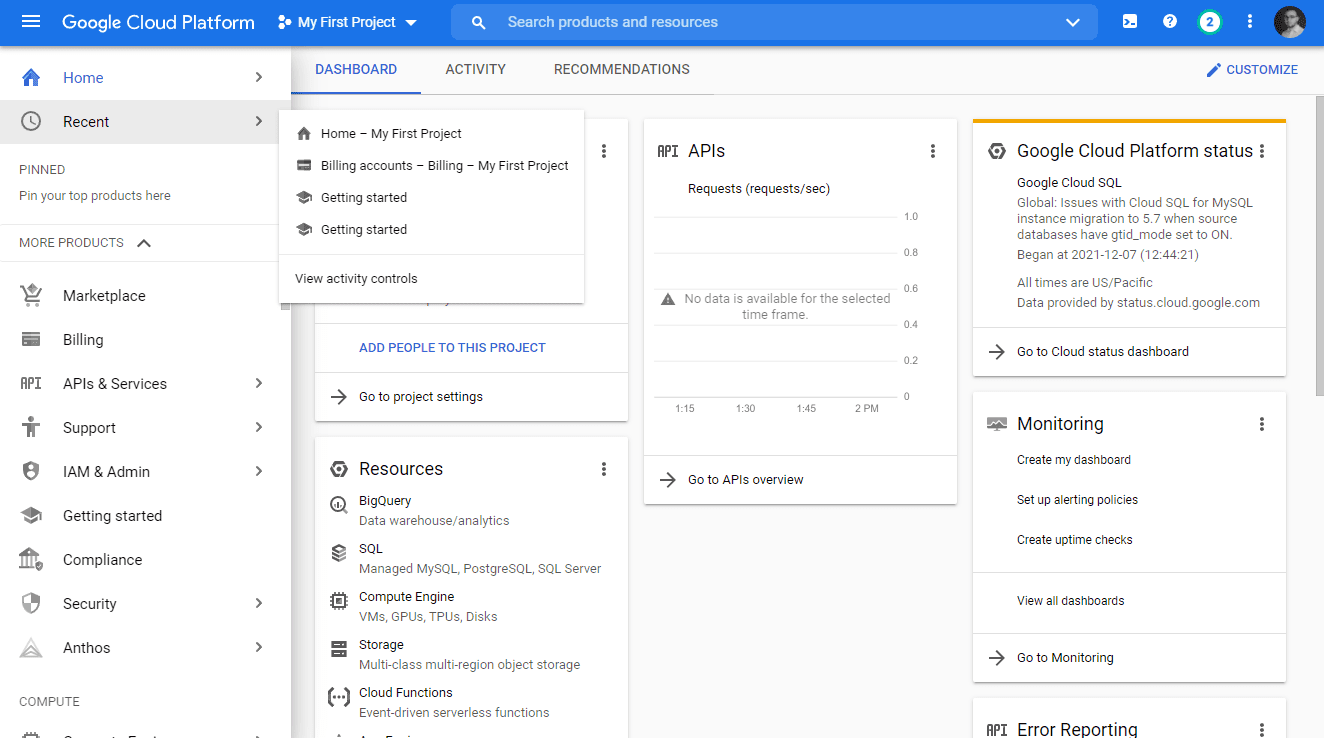1324x738 pixels.
Task: Click the Billing card icon in sidebar
Action: pos(31,339)
